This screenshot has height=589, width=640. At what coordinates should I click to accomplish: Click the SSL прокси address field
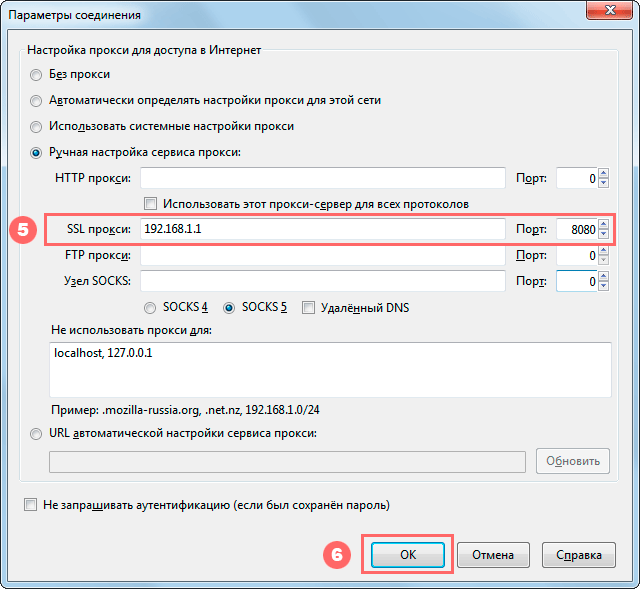tap(322, 230)
